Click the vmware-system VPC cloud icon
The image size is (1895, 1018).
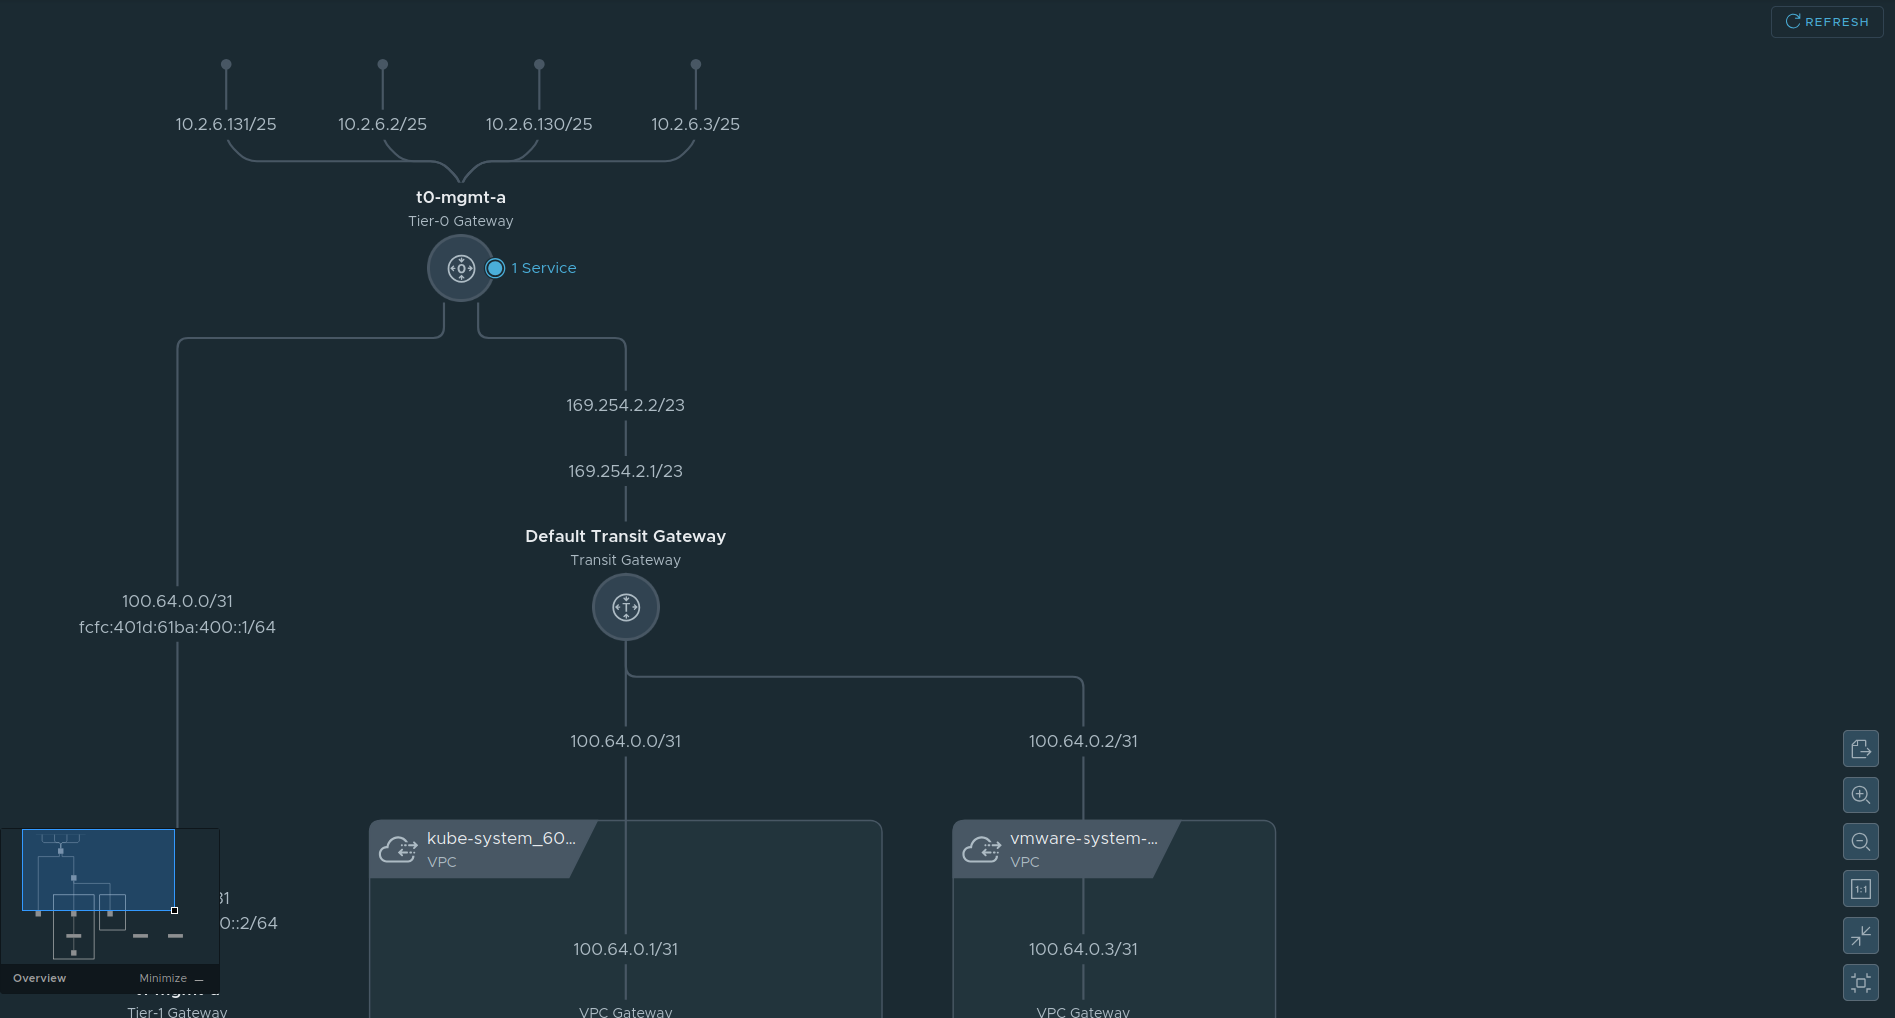[981, 850]
